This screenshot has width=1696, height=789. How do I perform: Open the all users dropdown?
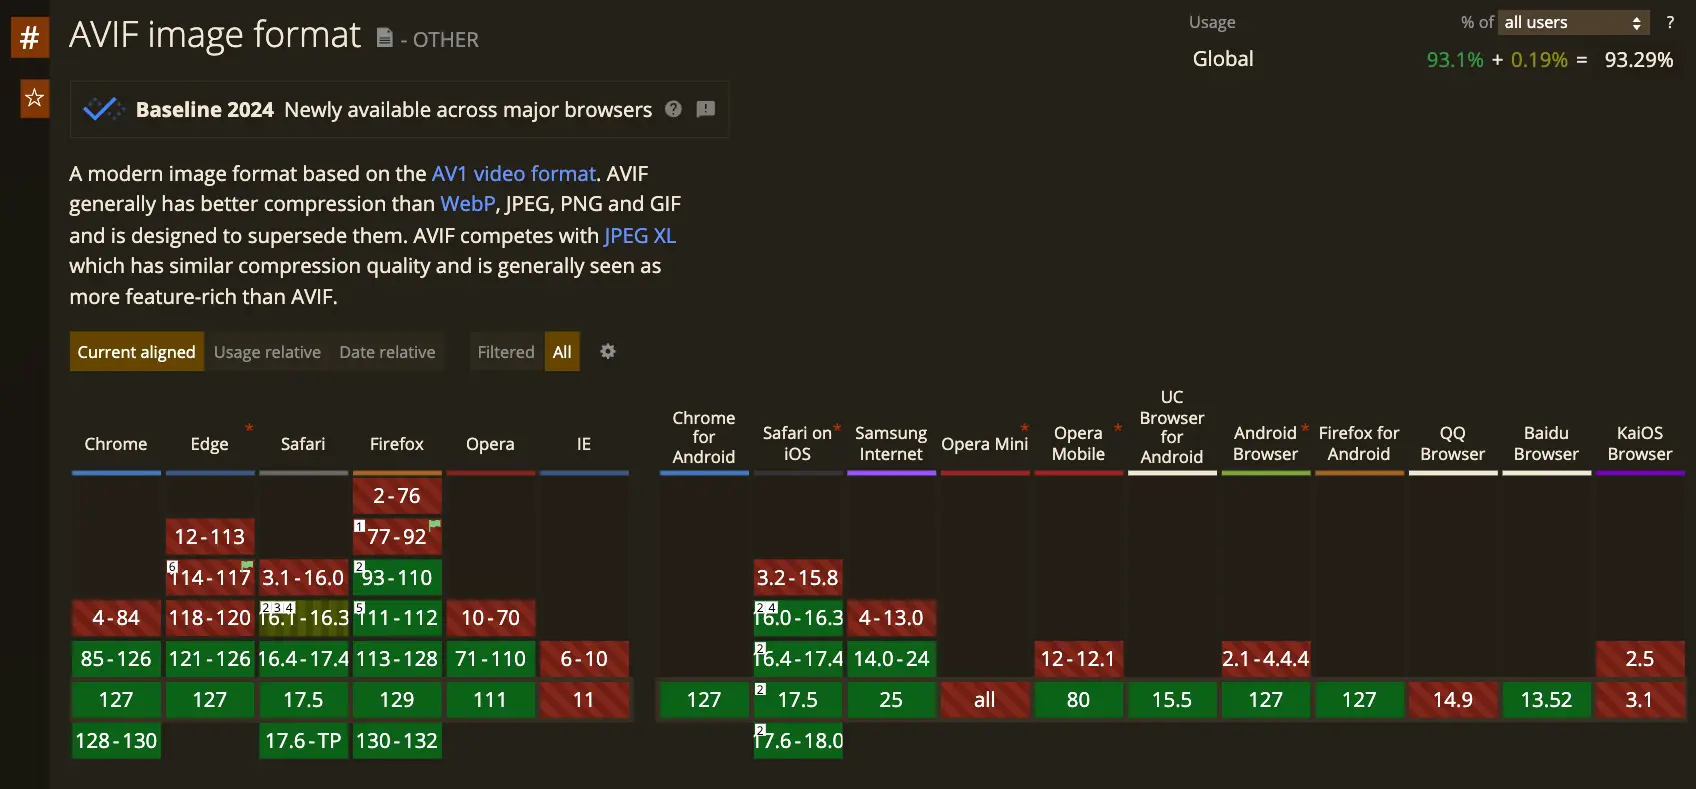coord(1574,22)
